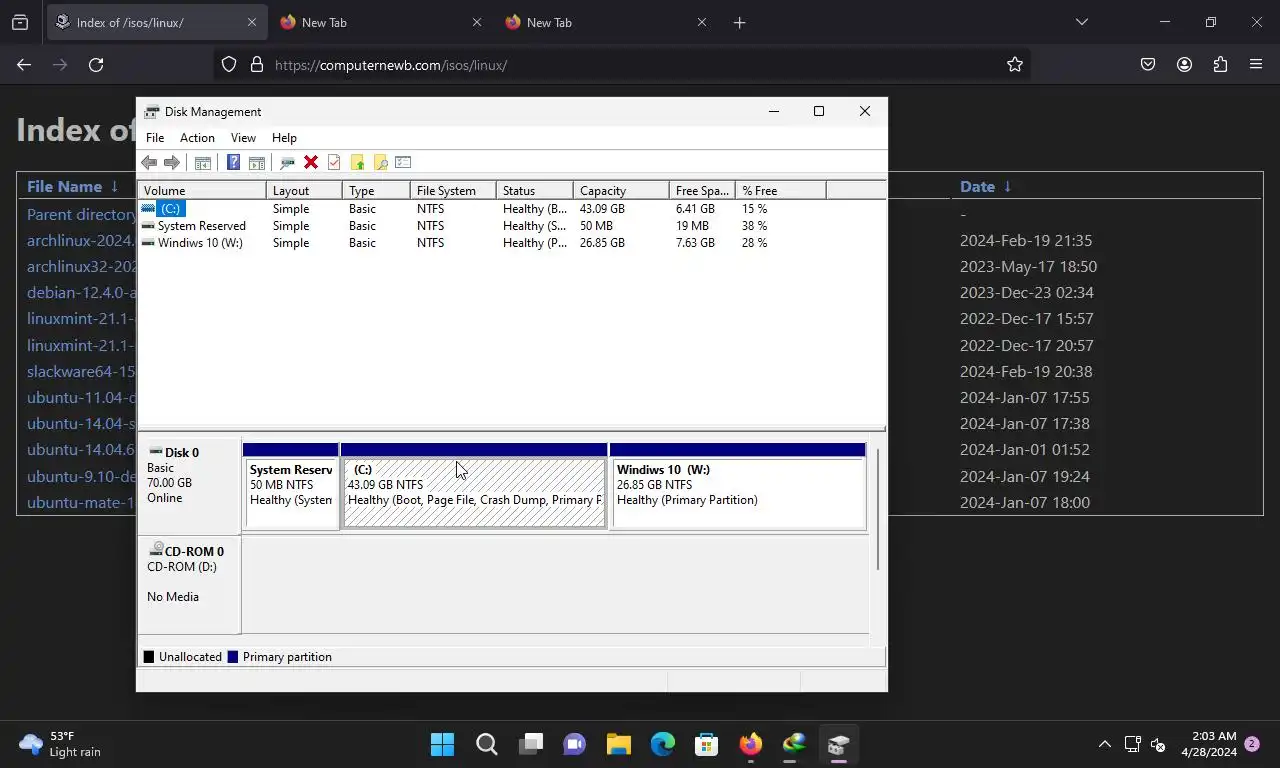This screenshot has width=1280, height=768.
Task: Open Microsoft Store from the taskbar
Action: coord(706,744)
